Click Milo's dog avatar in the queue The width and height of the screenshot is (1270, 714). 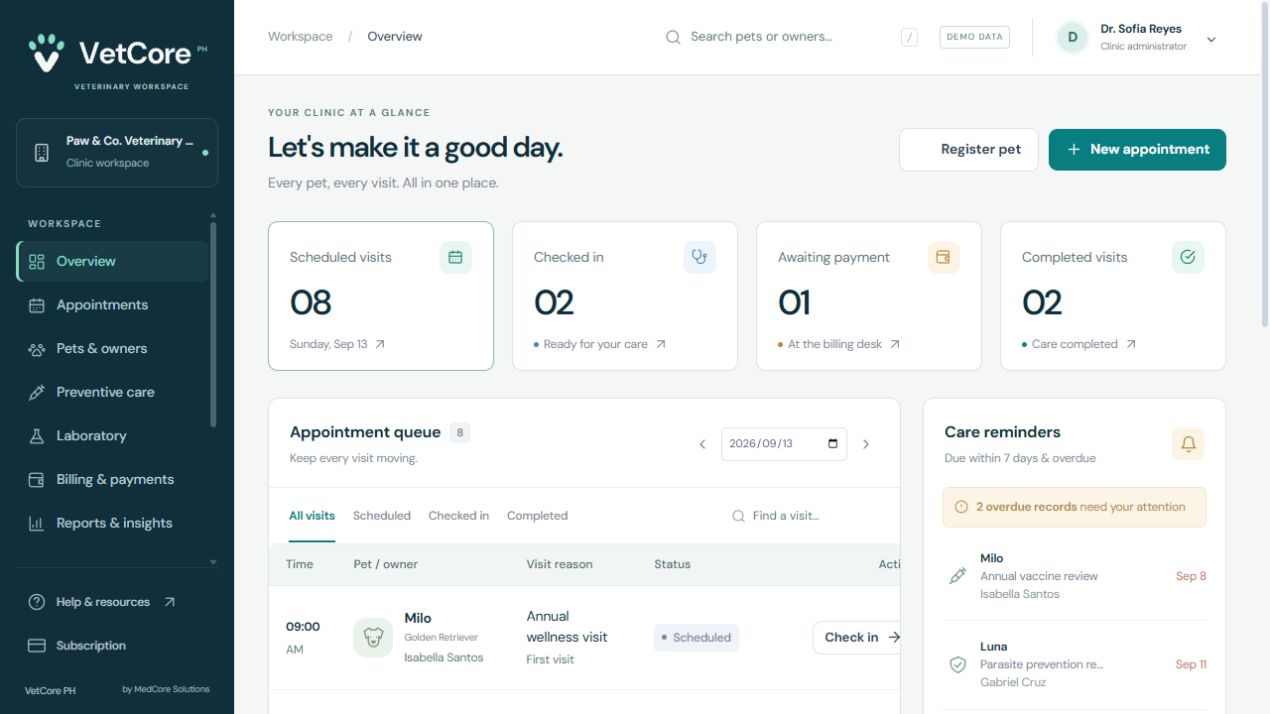click(373, 637)
